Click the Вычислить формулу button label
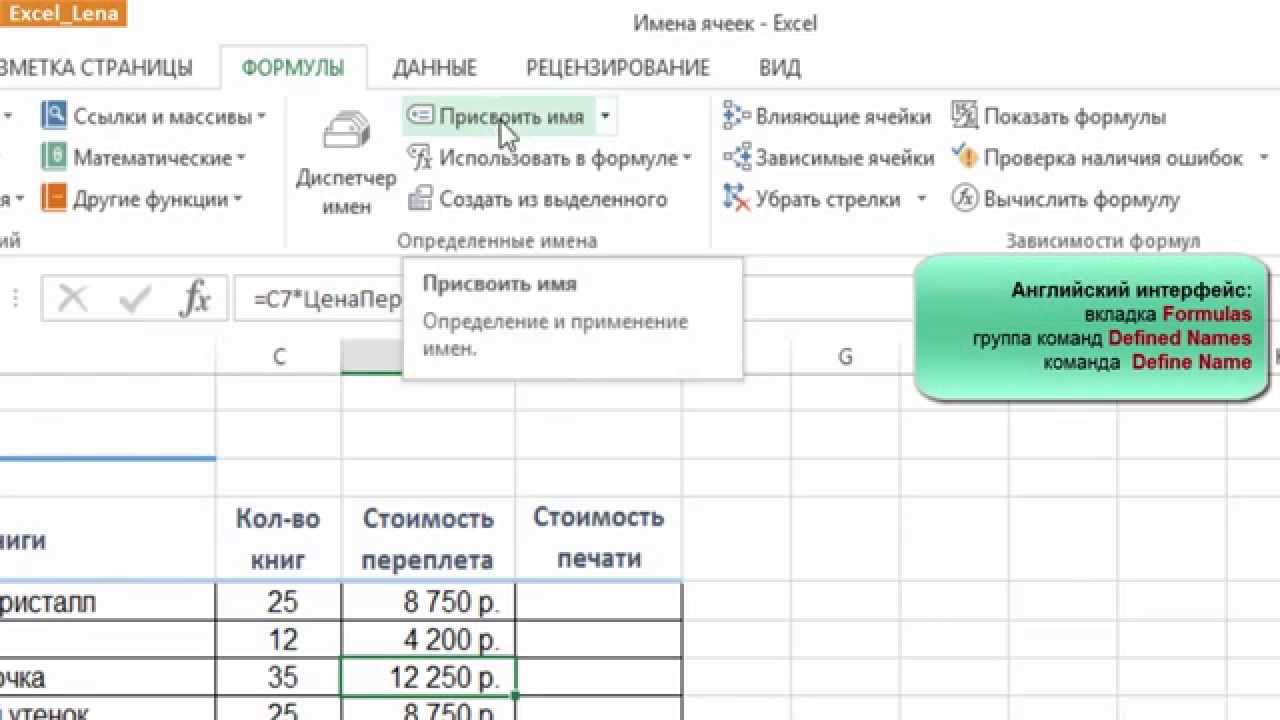This screenshot has height=720, width=1280. point(1082,199)
